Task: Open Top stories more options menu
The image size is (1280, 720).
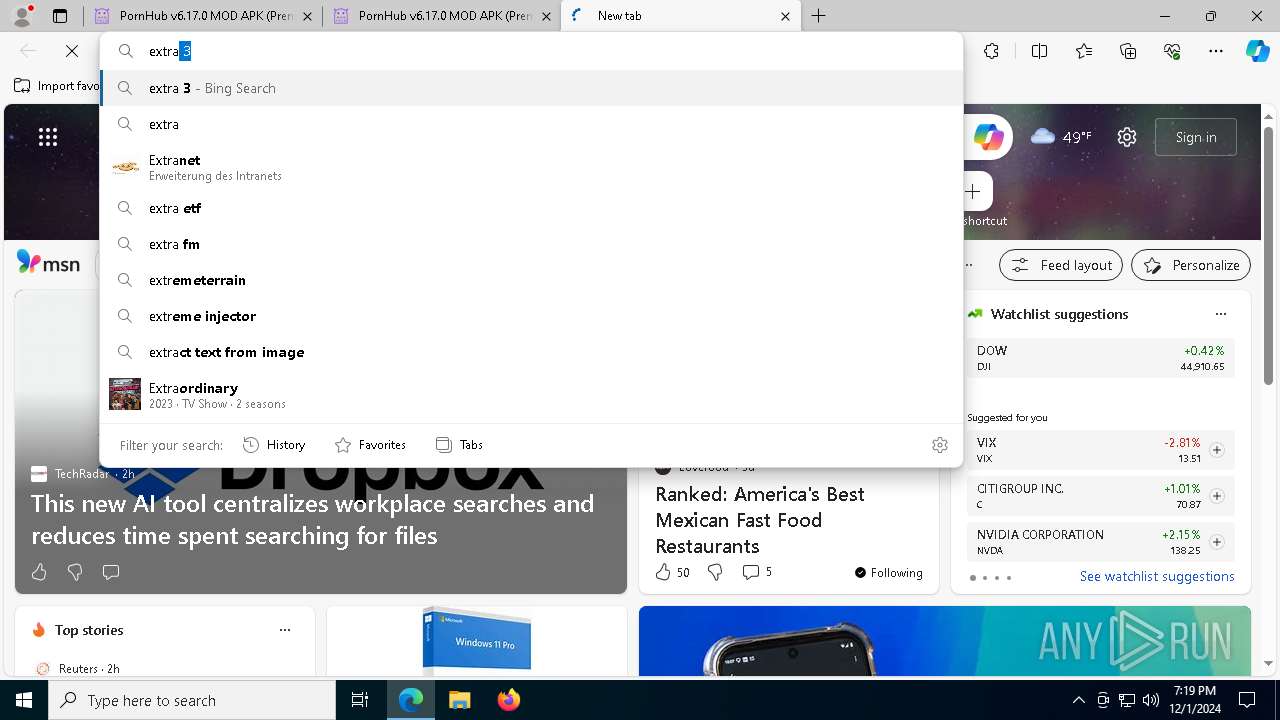Action: pos(285,630)
